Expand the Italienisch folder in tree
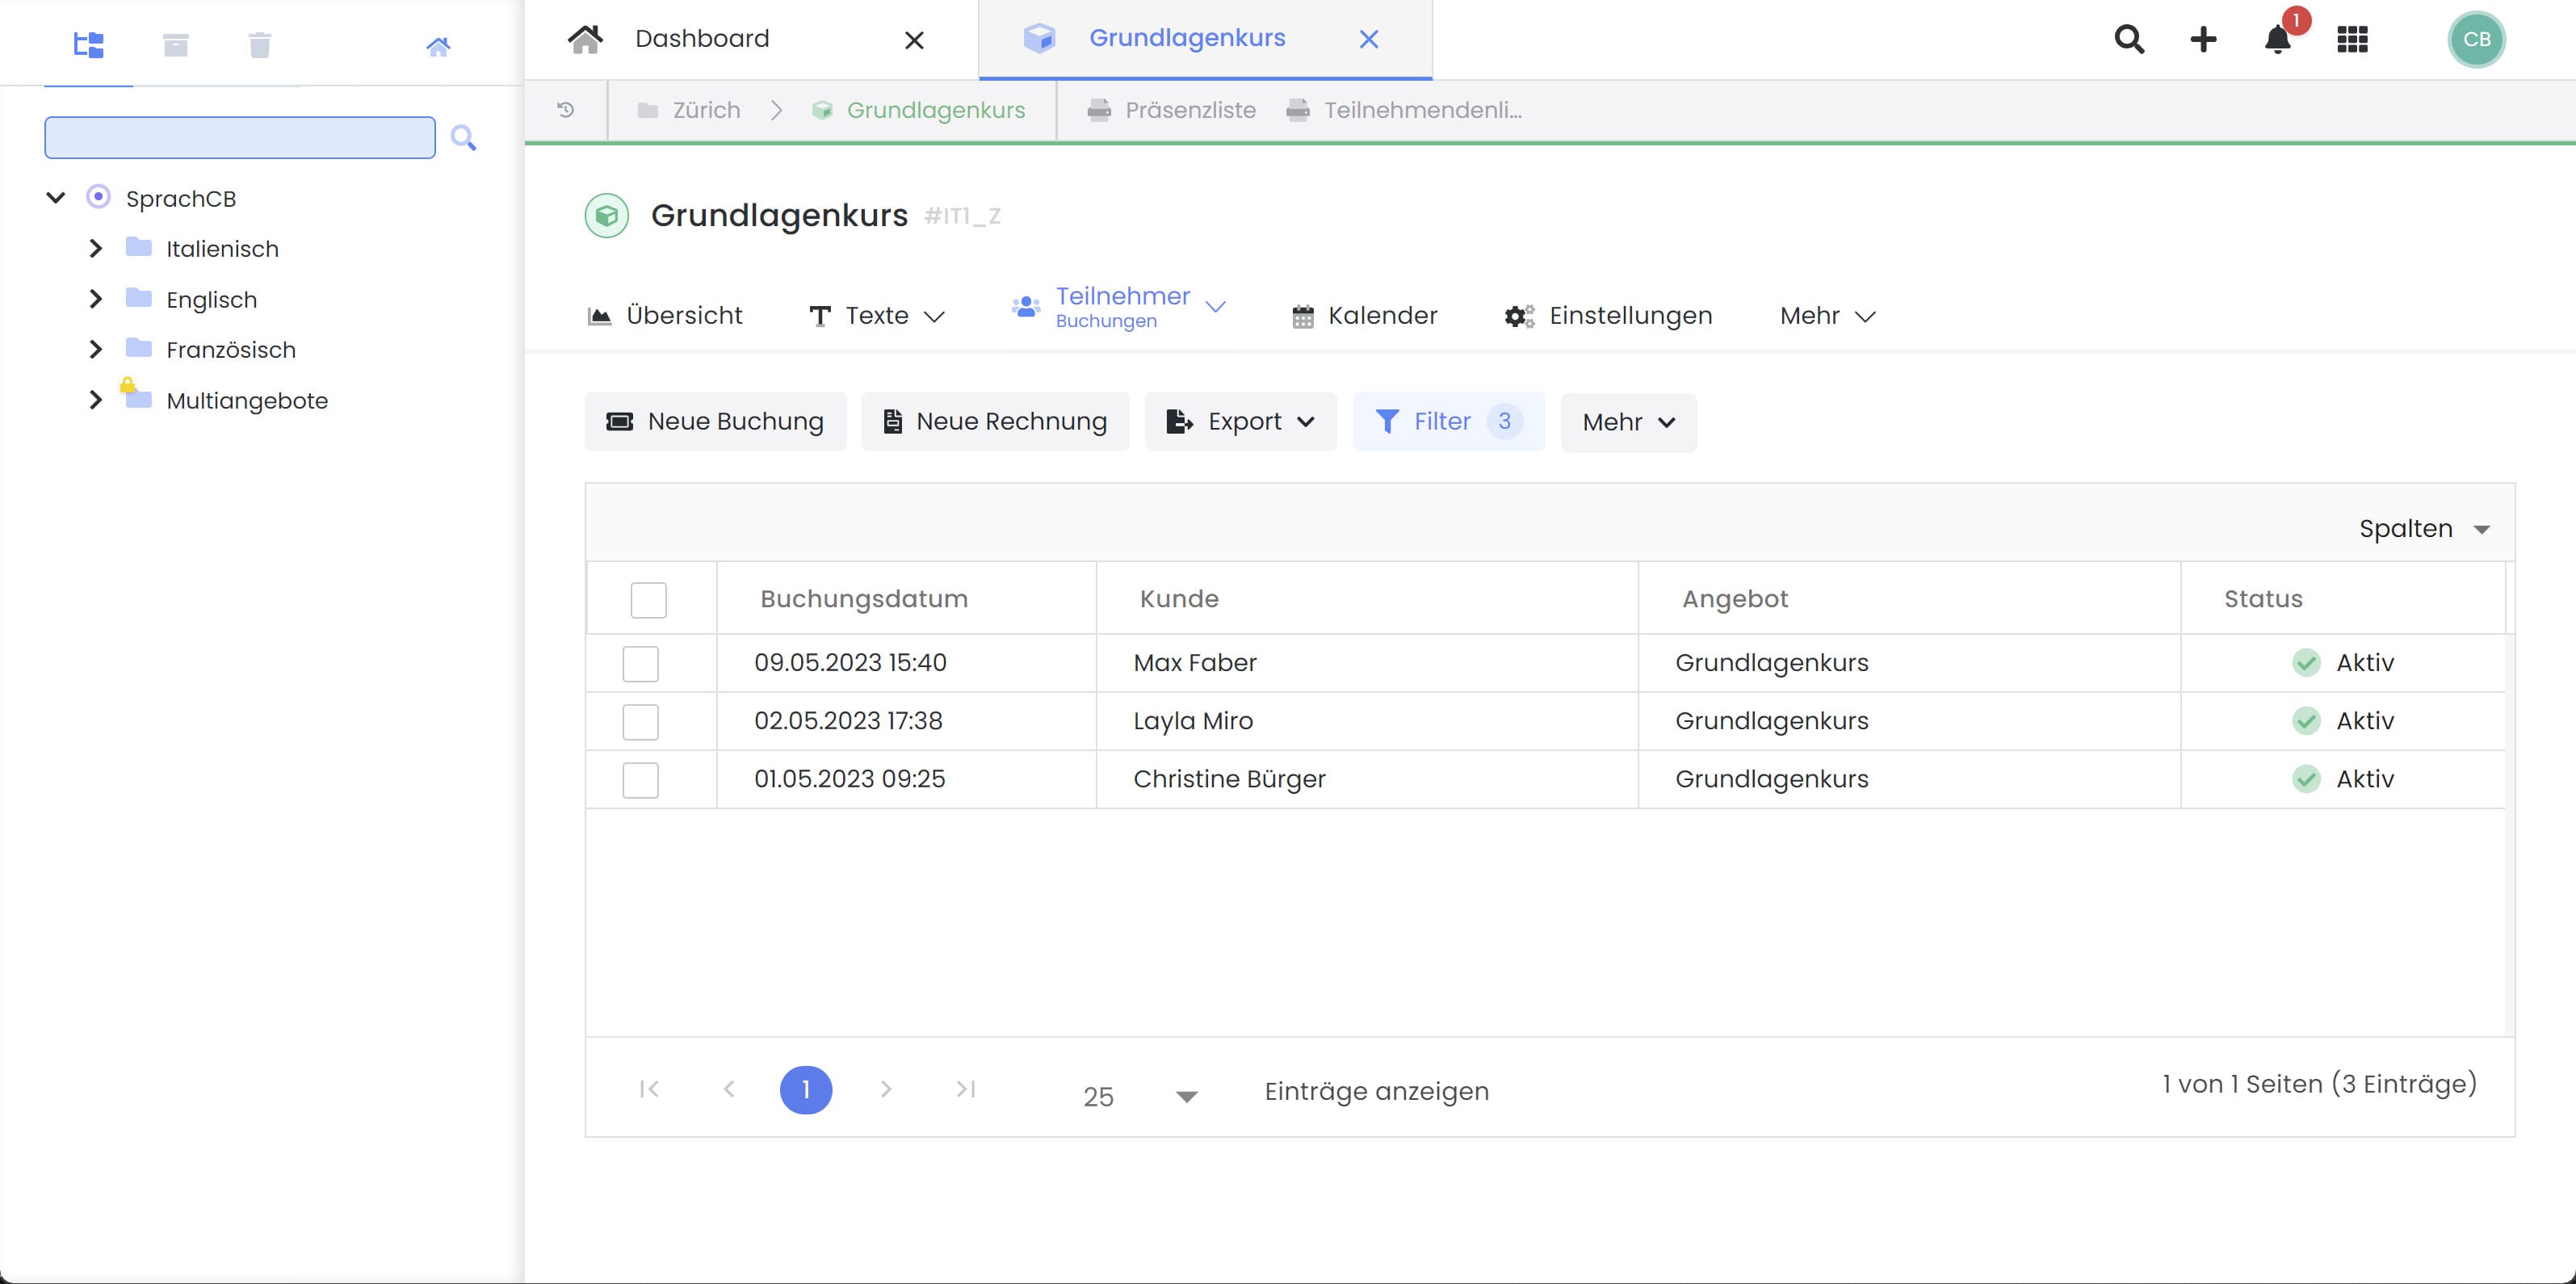Viewport: 2576px width, 1284px height. click(96, 249)
